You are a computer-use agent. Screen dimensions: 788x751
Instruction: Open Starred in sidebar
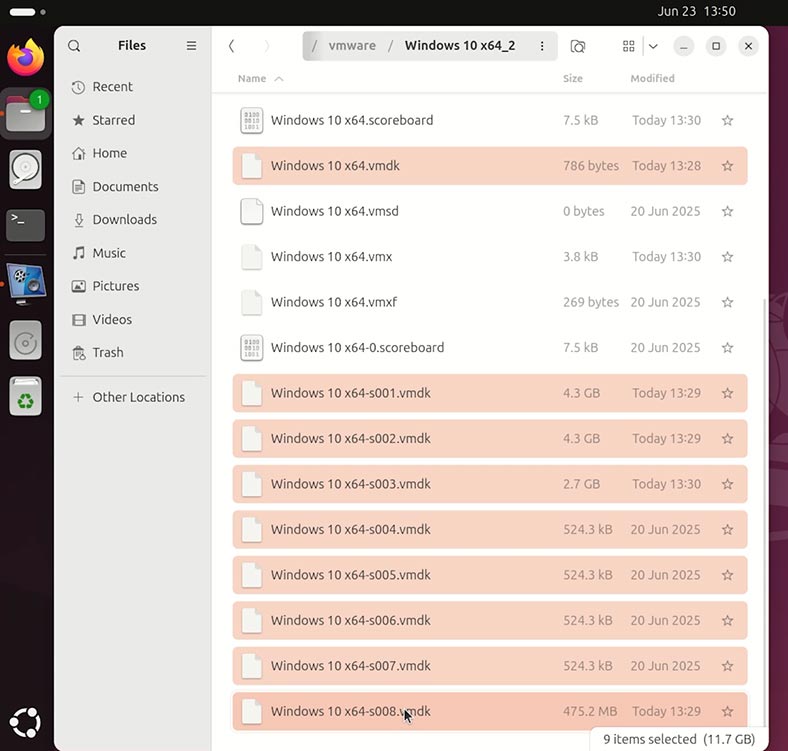pos(132,120)
